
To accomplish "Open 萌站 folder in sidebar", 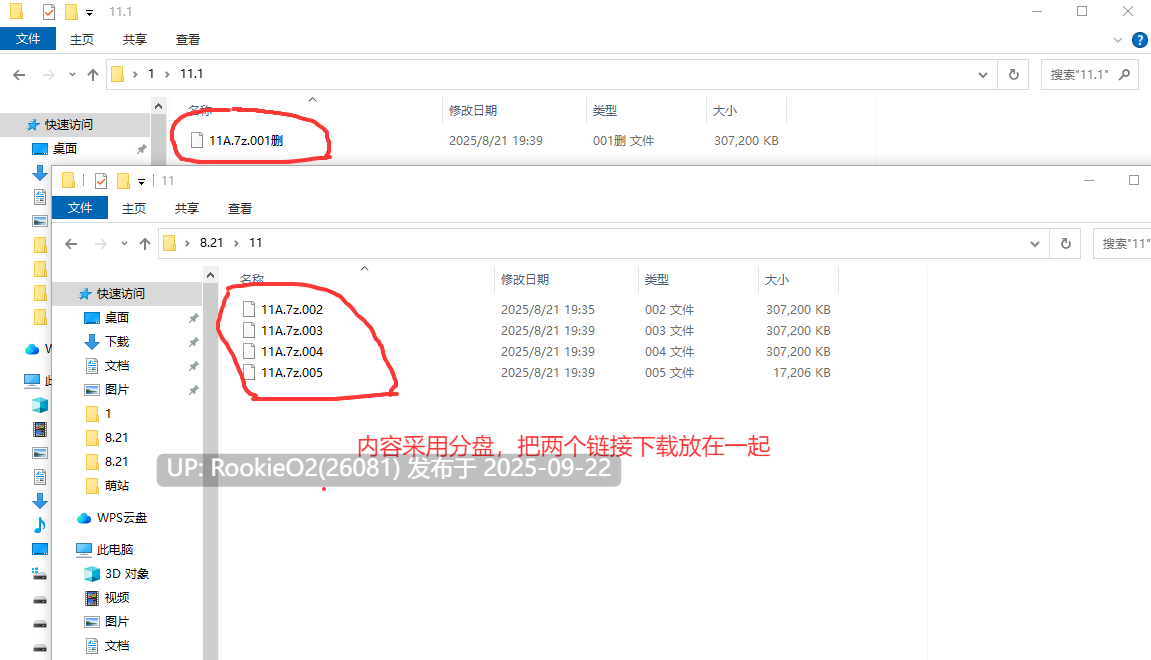I will (x=117, y=485).
